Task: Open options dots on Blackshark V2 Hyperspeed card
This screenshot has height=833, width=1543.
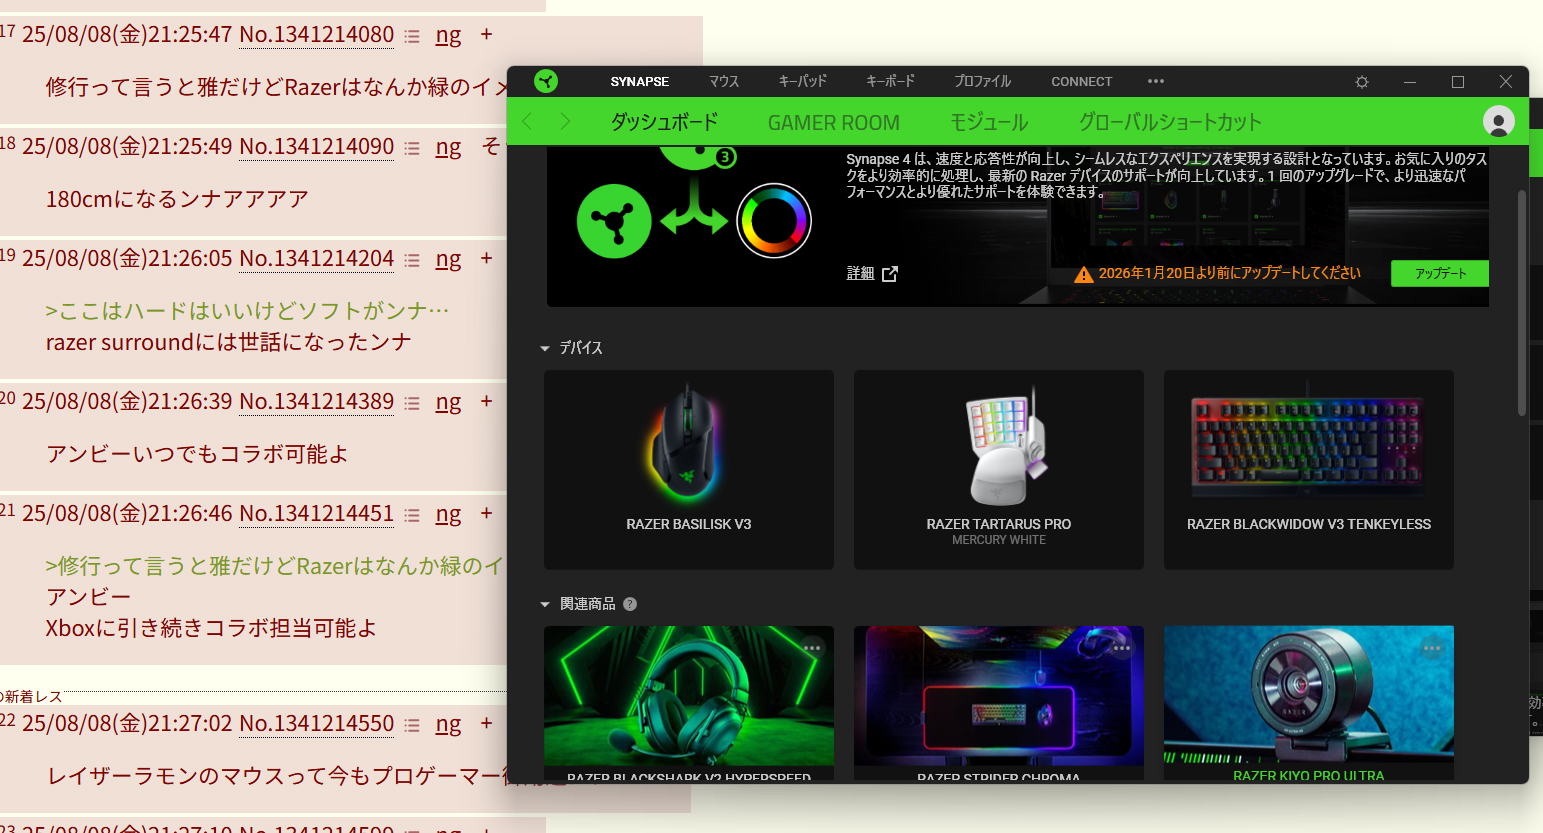Action: [812, 648]
